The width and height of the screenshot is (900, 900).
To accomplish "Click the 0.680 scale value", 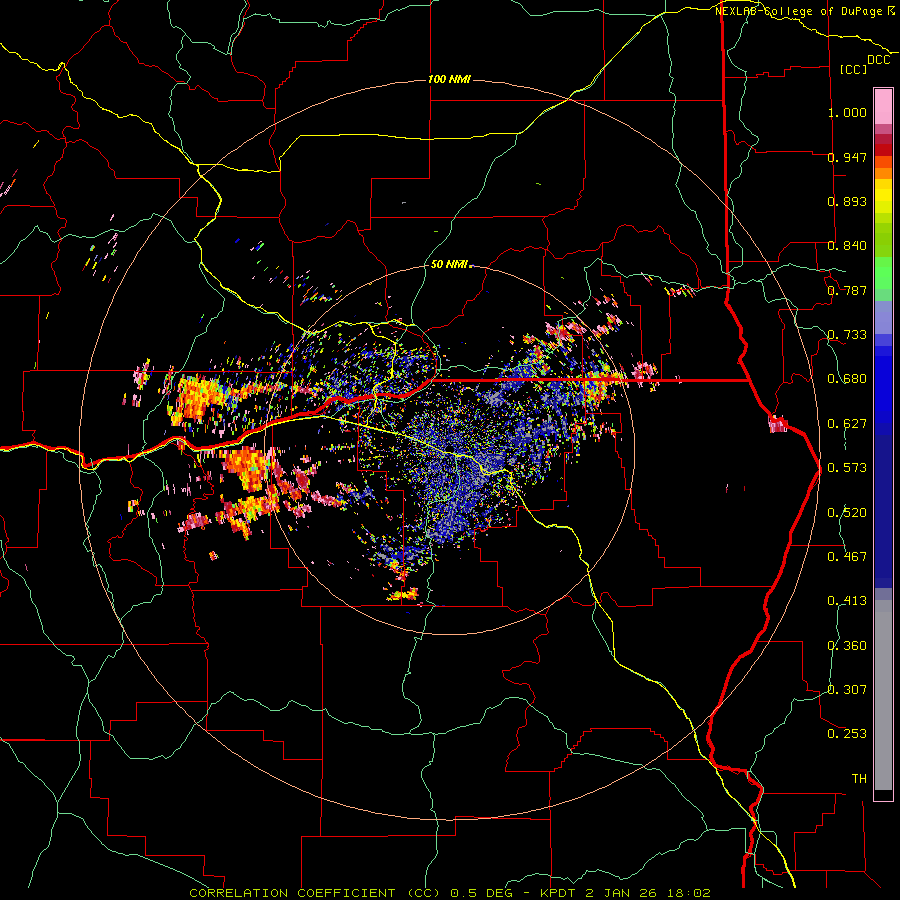I will click(847, 379).
